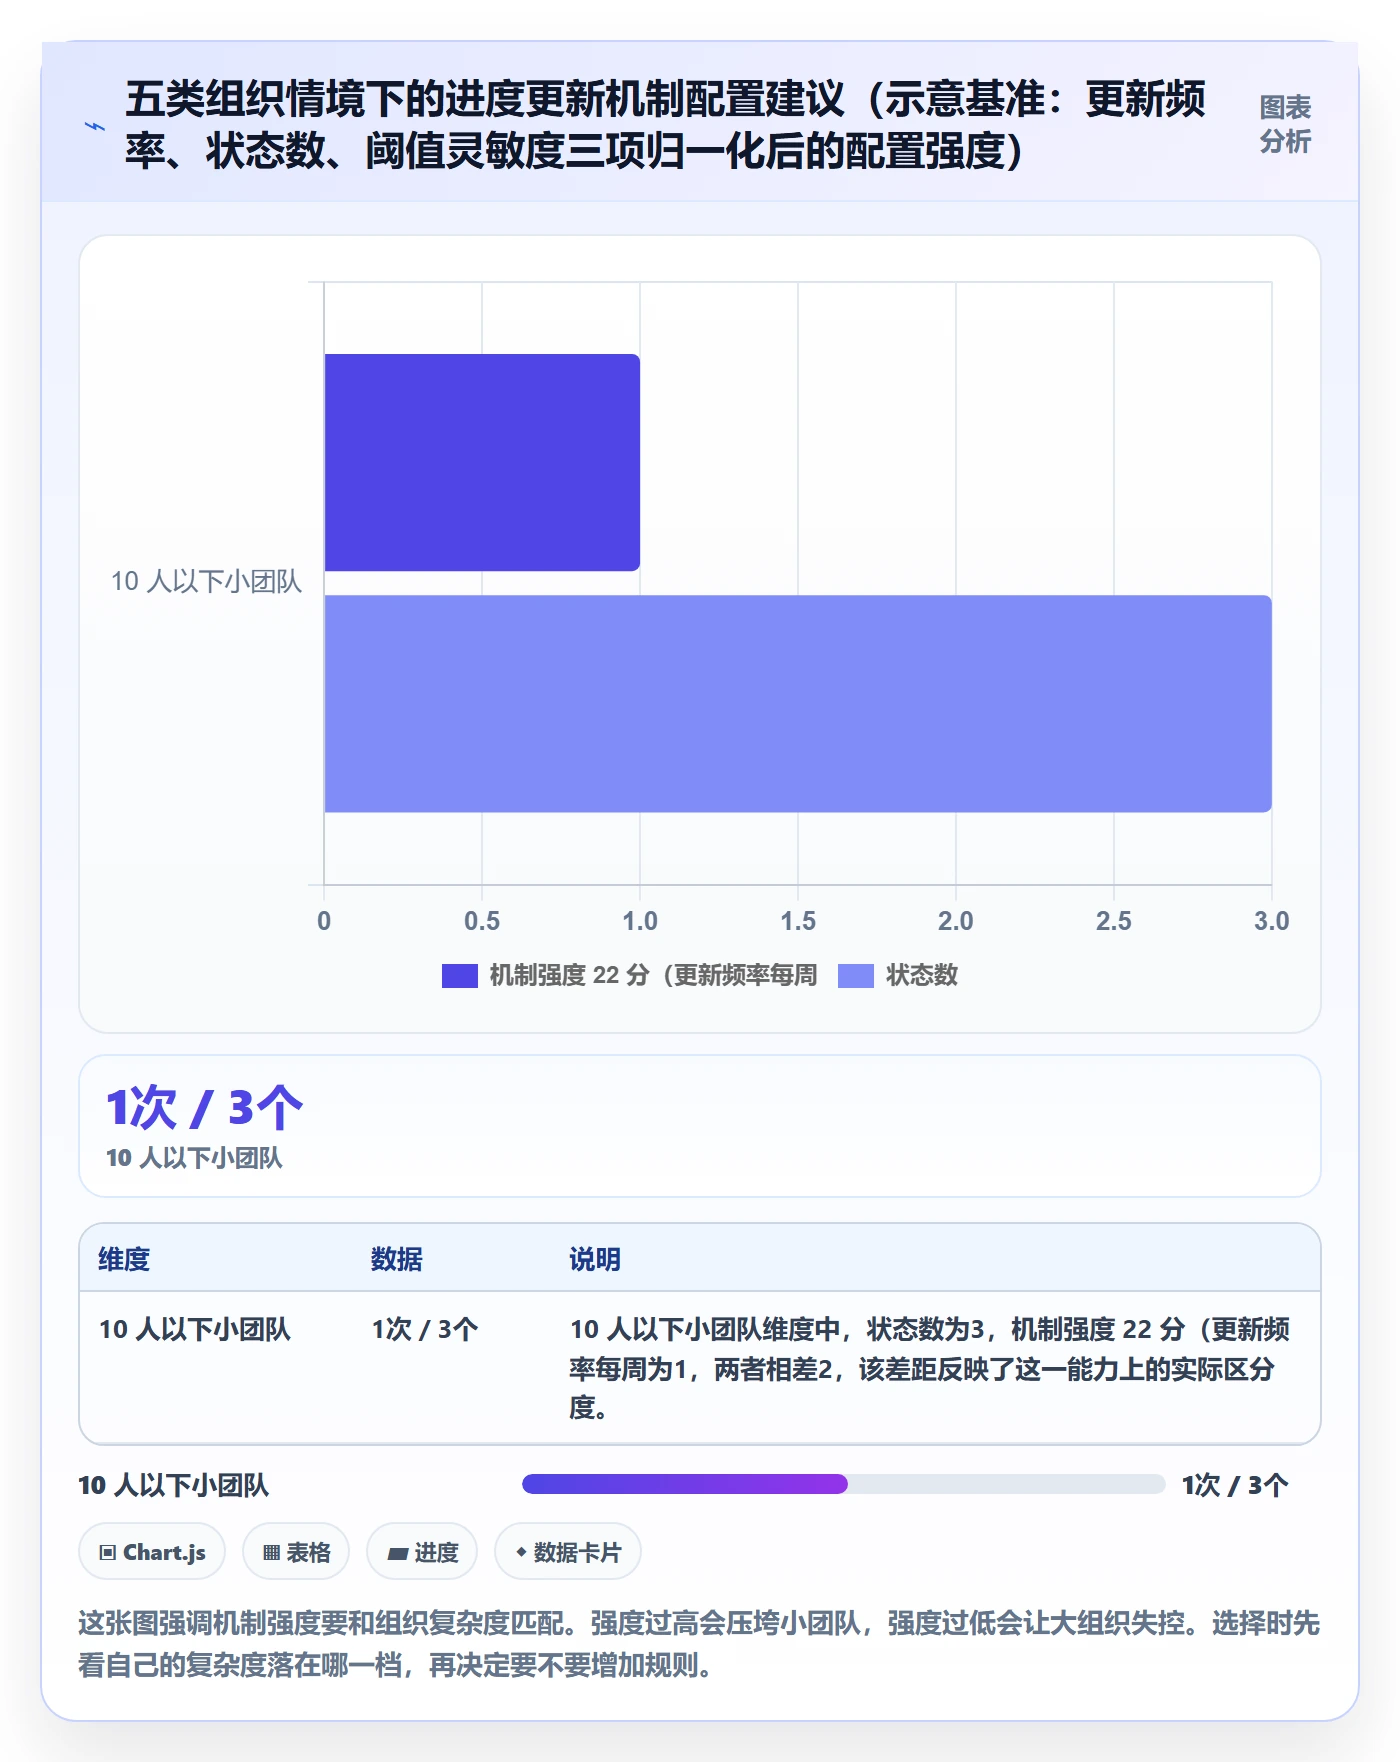Click the light blue 状态数 bar in the chart

coord(798,704)
